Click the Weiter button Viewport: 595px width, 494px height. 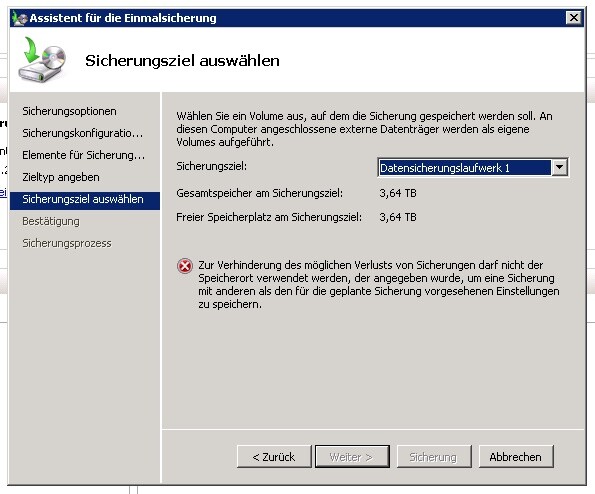353,457
